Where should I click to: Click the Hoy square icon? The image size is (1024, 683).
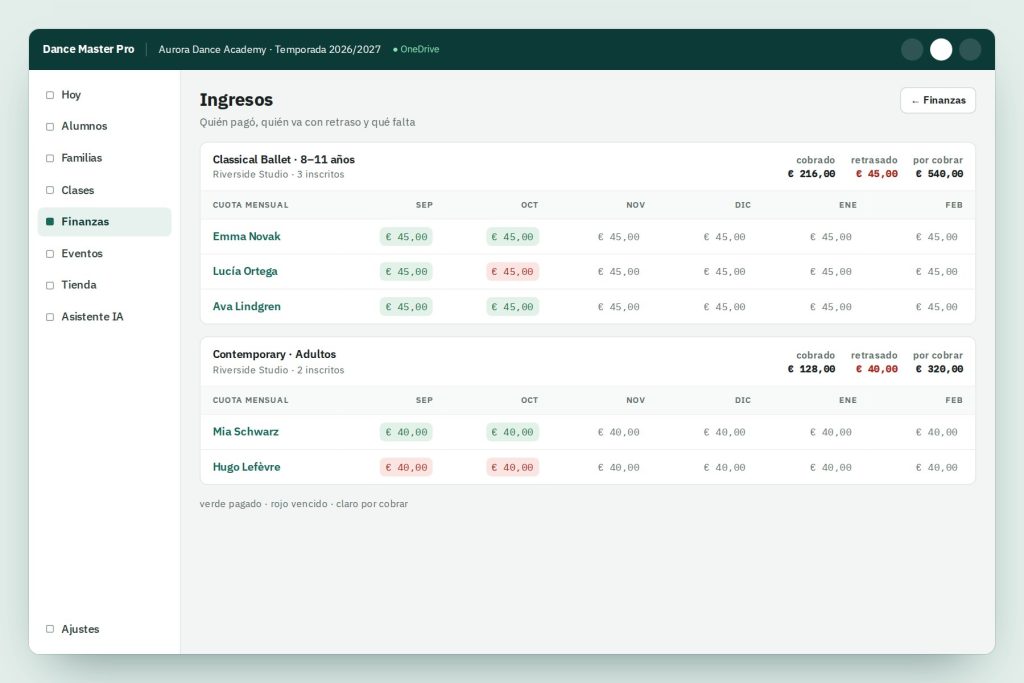pos(50,95)
